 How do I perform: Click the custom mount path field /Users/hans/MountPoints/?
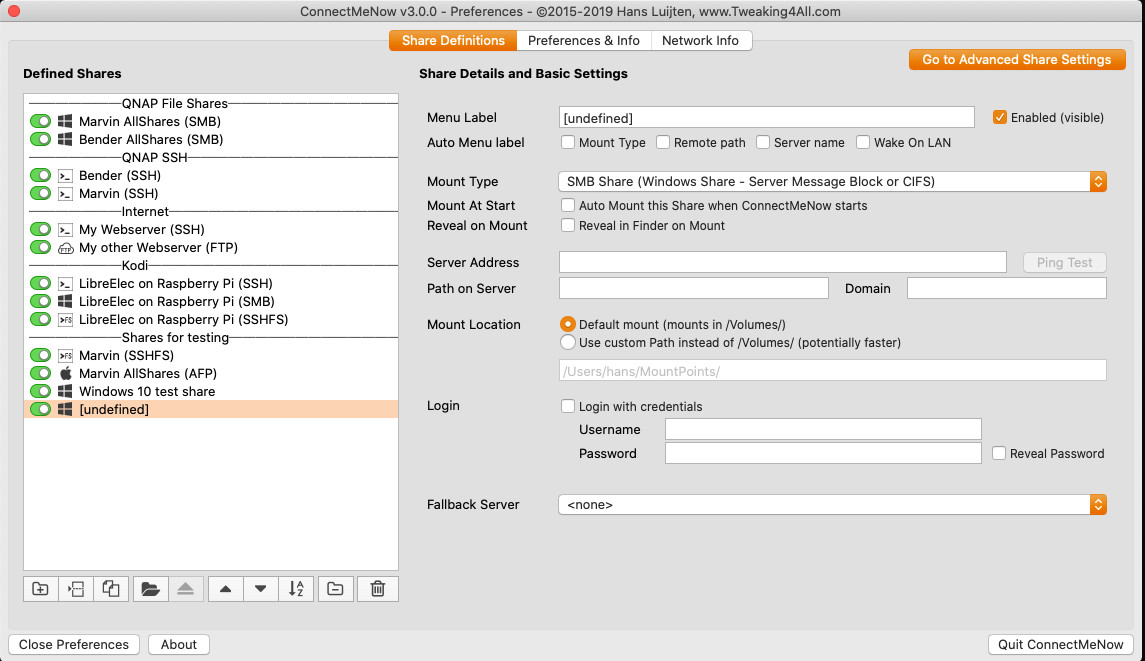click(832, 370)
